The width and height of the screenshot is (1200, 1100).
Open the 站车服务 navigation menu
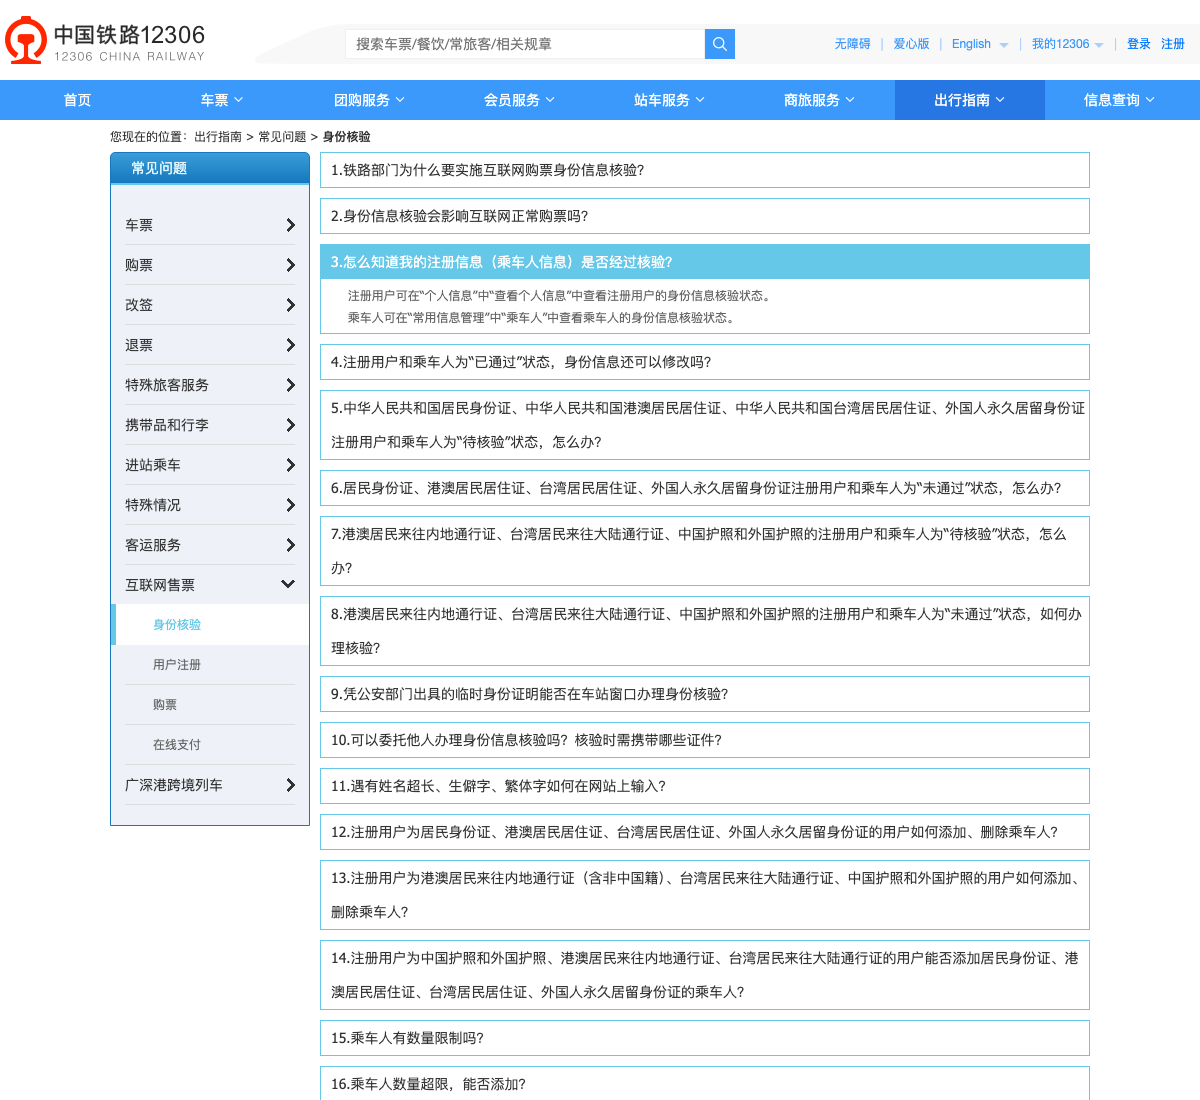click(670, 100)
